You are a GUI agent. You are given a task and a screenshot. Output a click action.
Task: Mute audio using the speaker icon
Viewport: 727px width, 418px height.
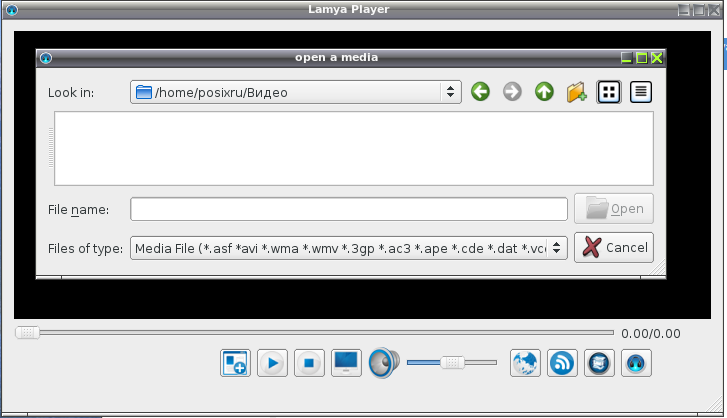coord(384,363)
